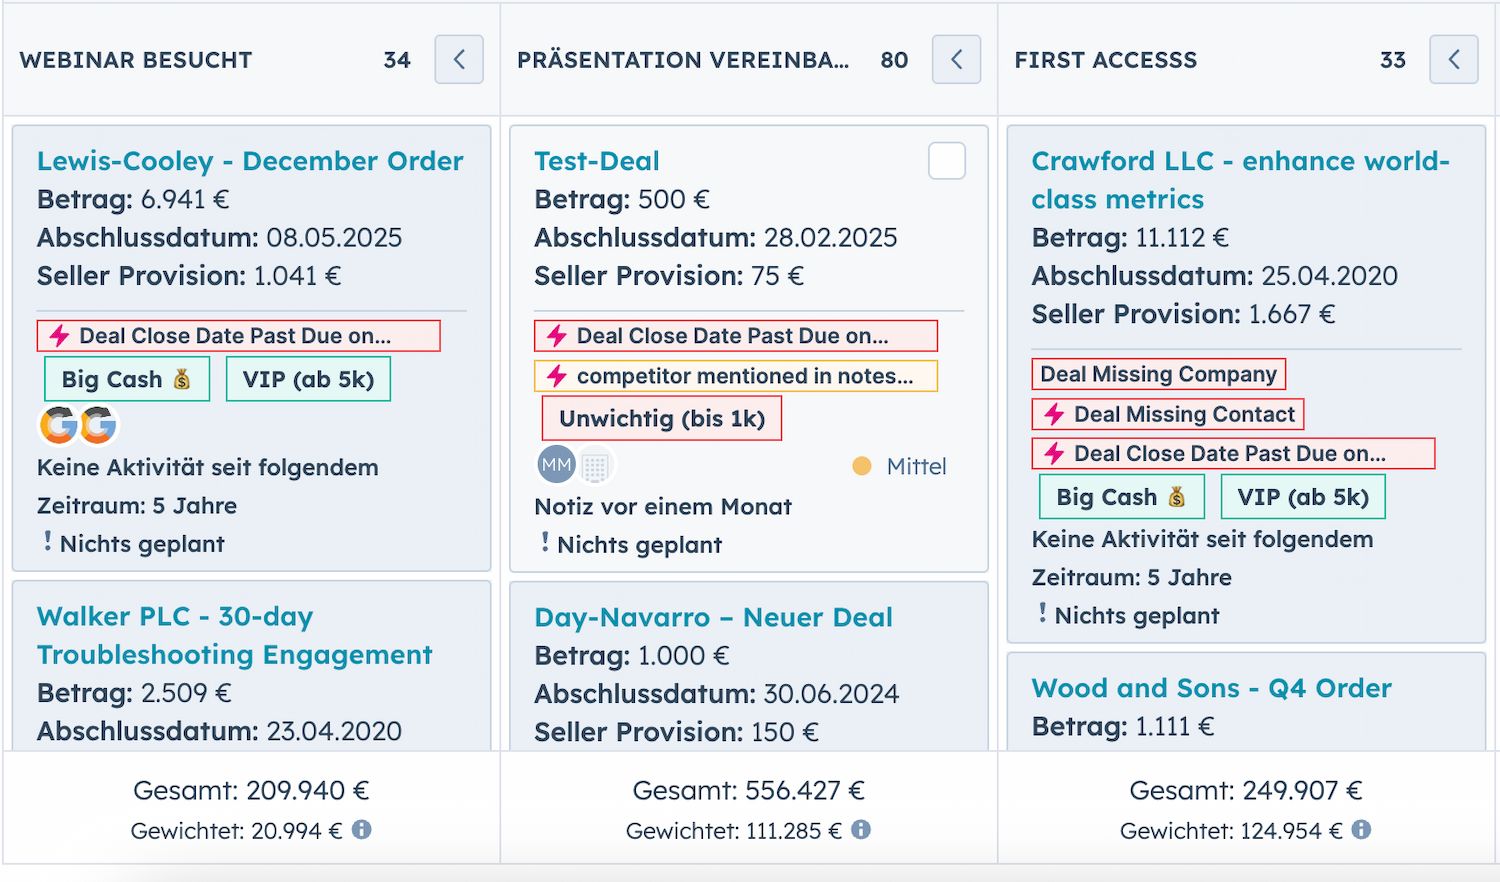Click info icon beside Gewichtet 20.994 €
The width and height of the screenshot is (1500, 882).
(x=362, y=829)
